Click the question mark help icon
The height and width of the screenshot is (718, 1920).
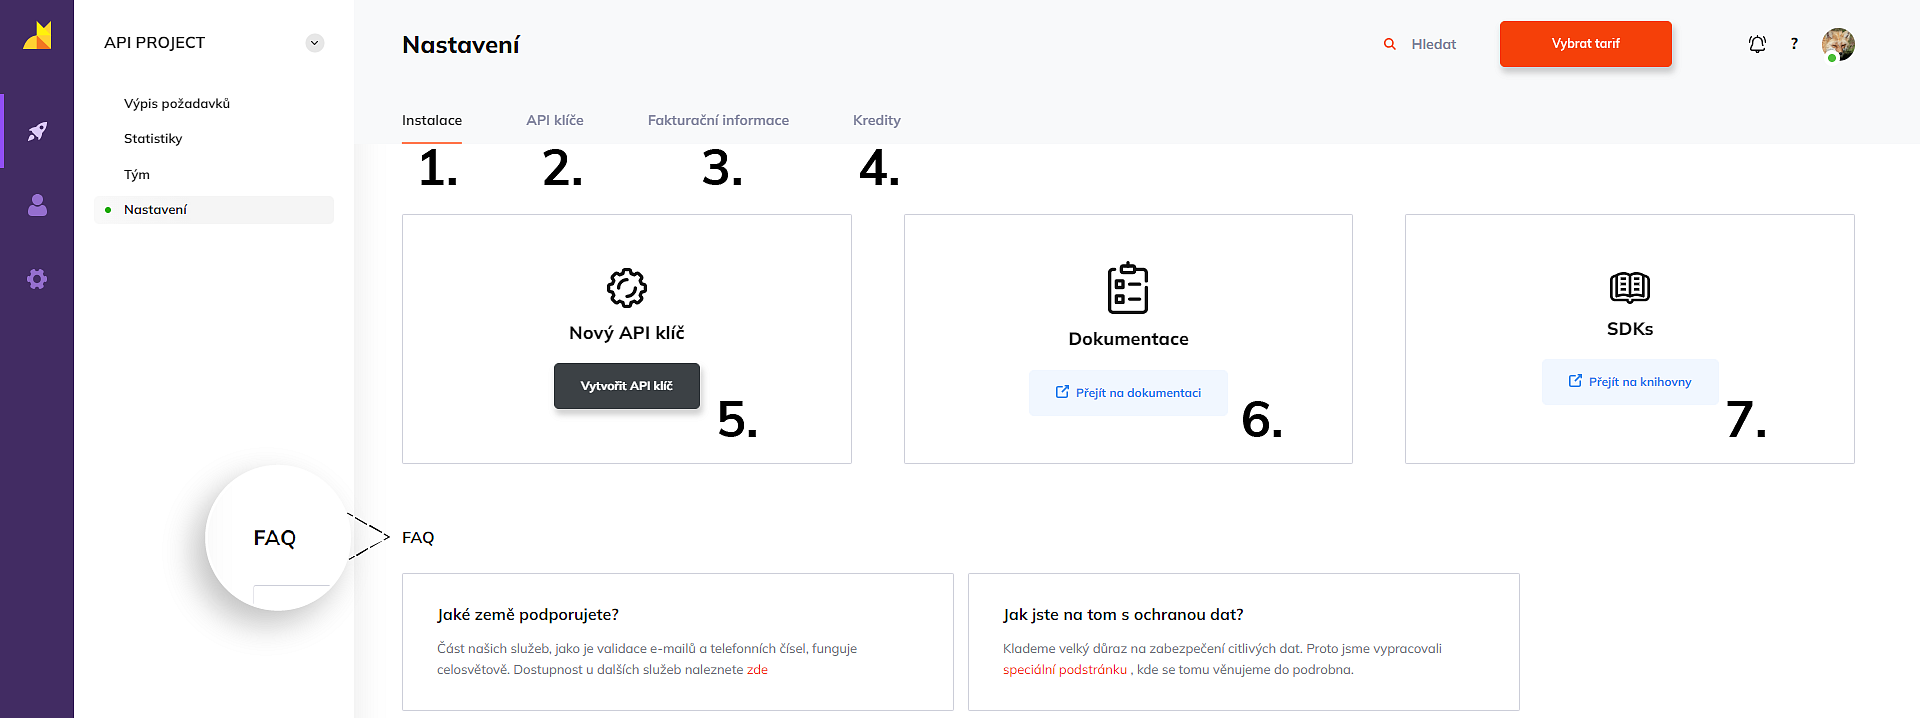point(1794,44)
